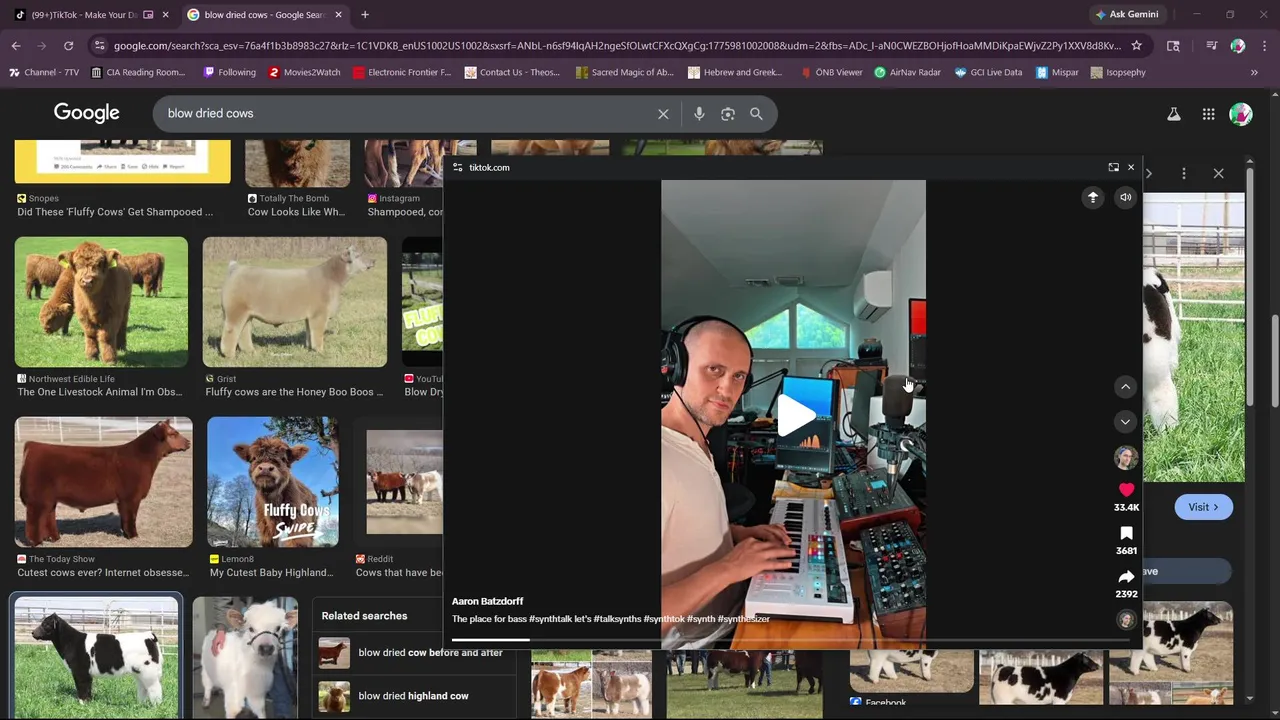Viewport: 1280px width, 720px height.
Task: Return the TikTok video to its tab
Action: click(1113, 167)
